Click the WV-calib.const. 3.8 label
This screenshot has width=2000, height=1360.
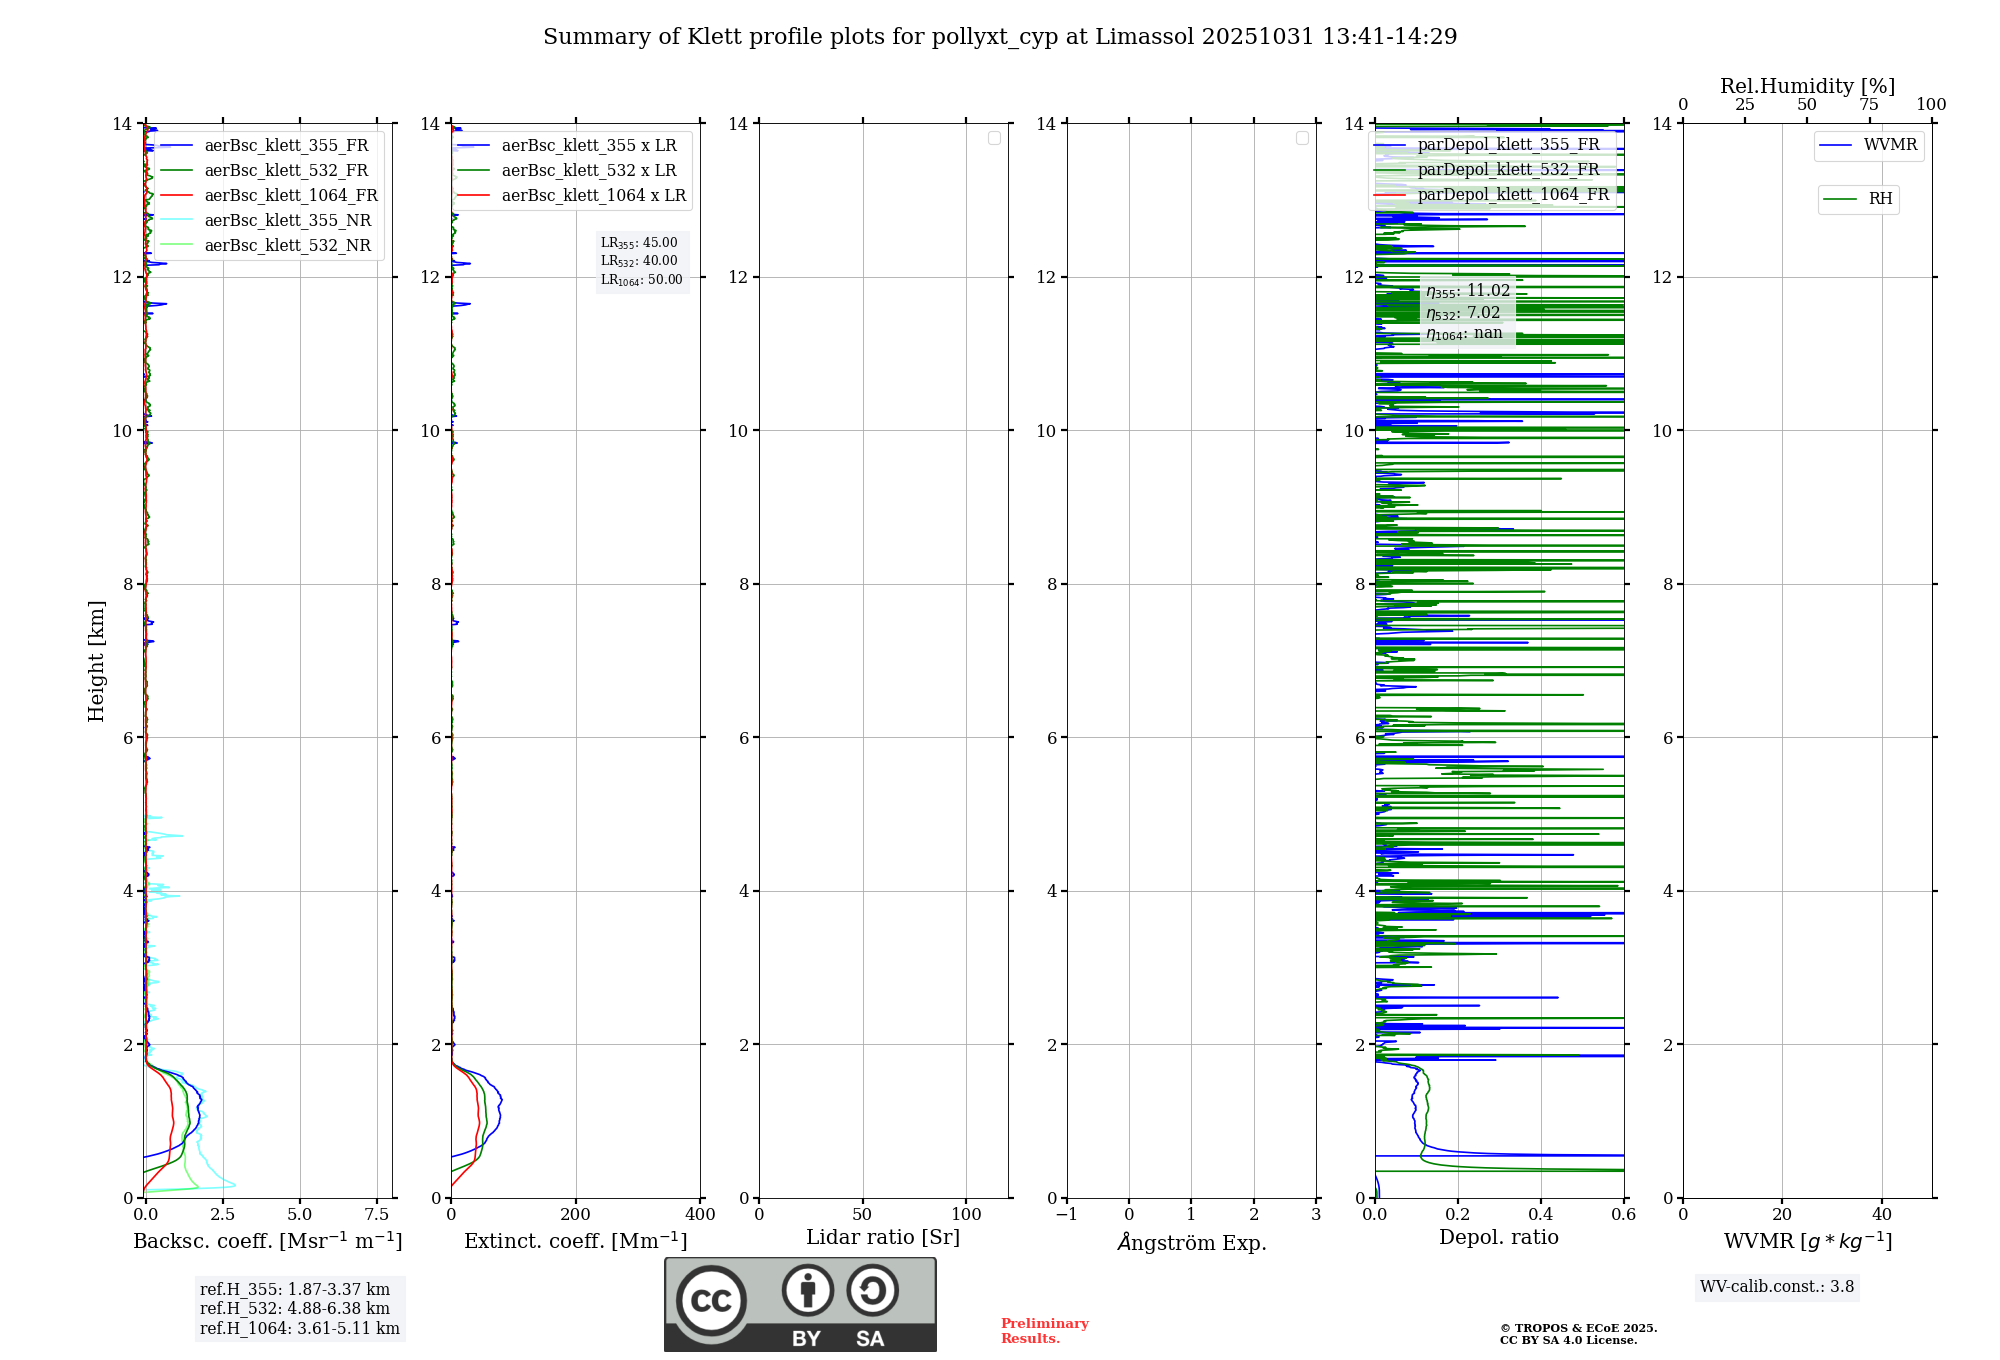tap(1776, 1286)
